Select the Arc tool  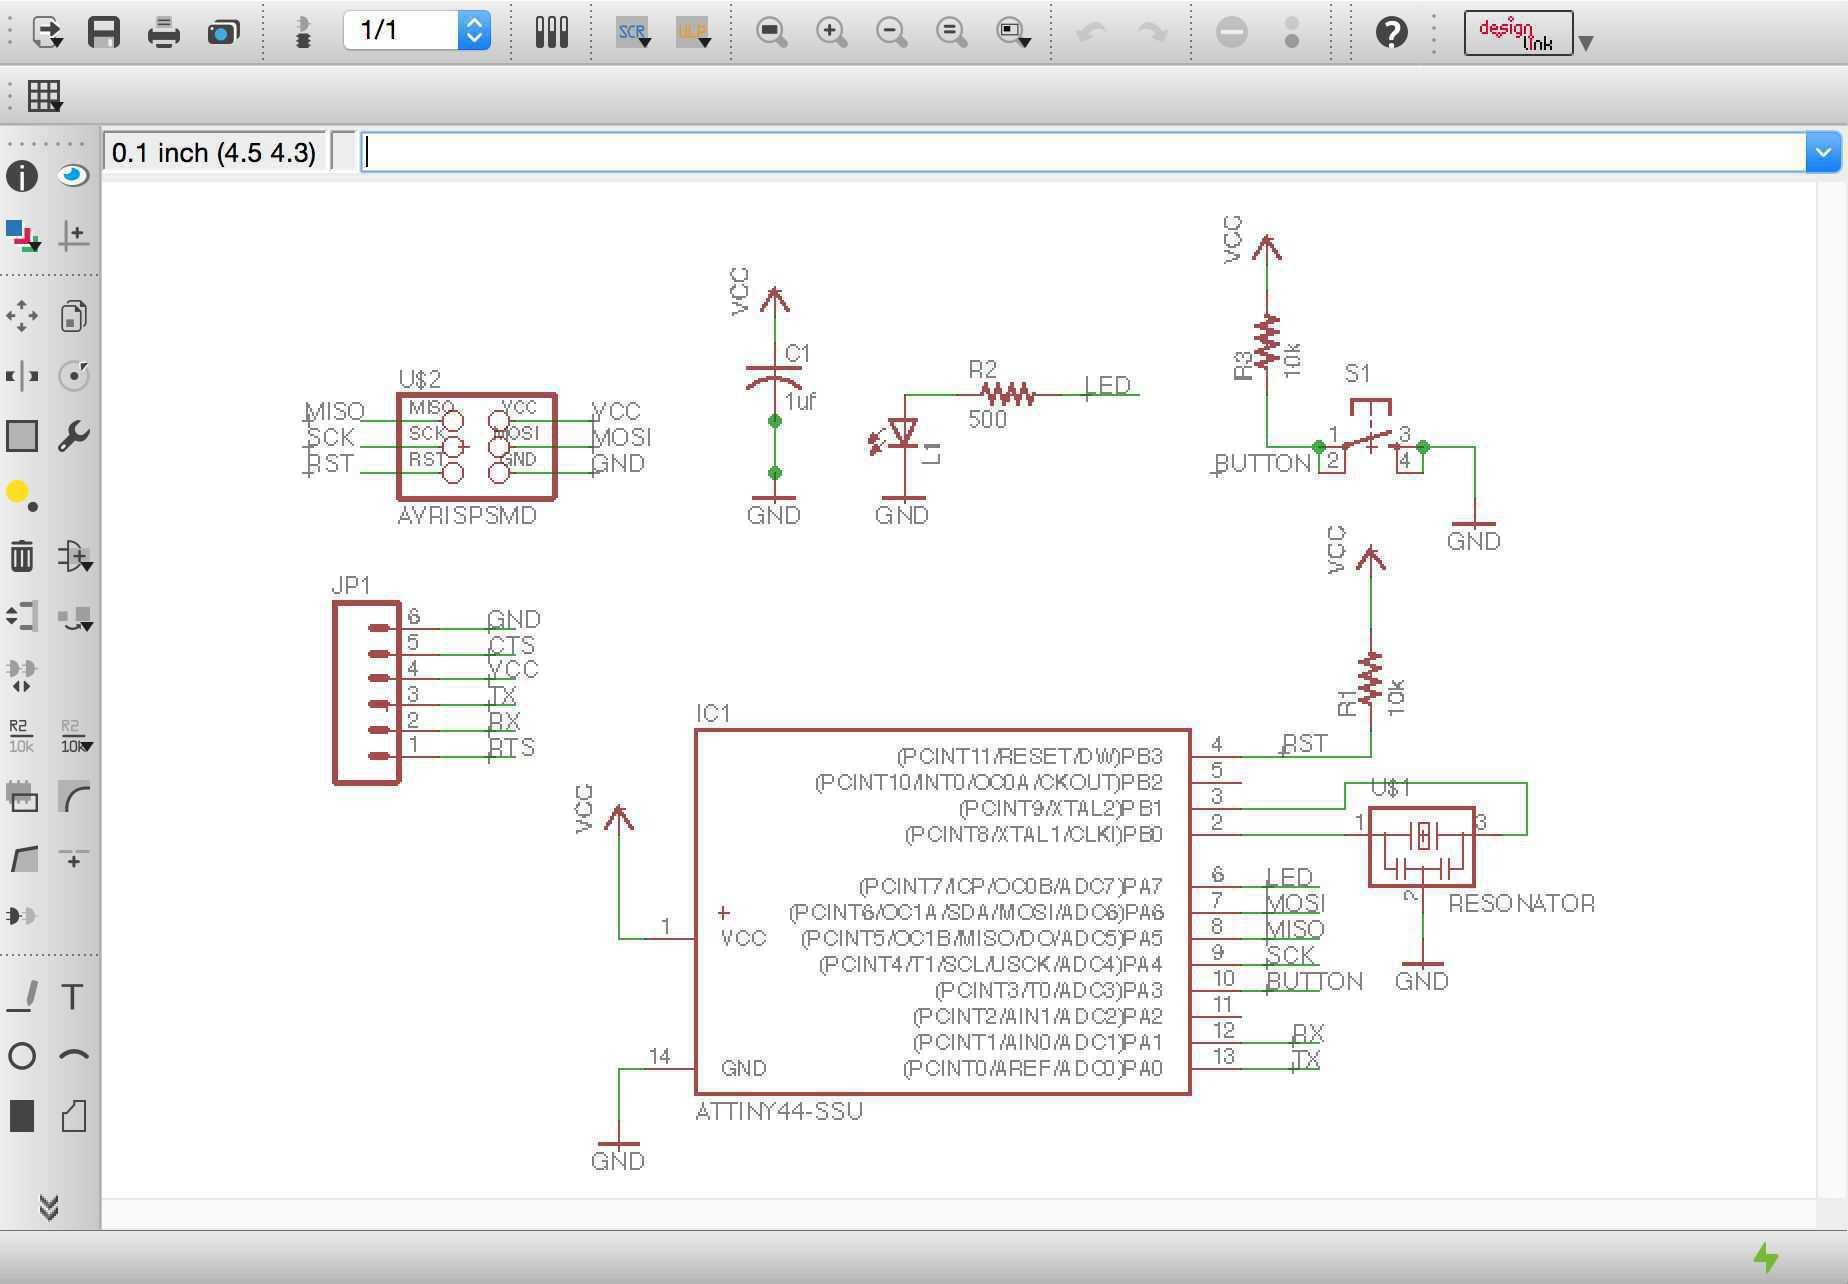point(74,1056)
